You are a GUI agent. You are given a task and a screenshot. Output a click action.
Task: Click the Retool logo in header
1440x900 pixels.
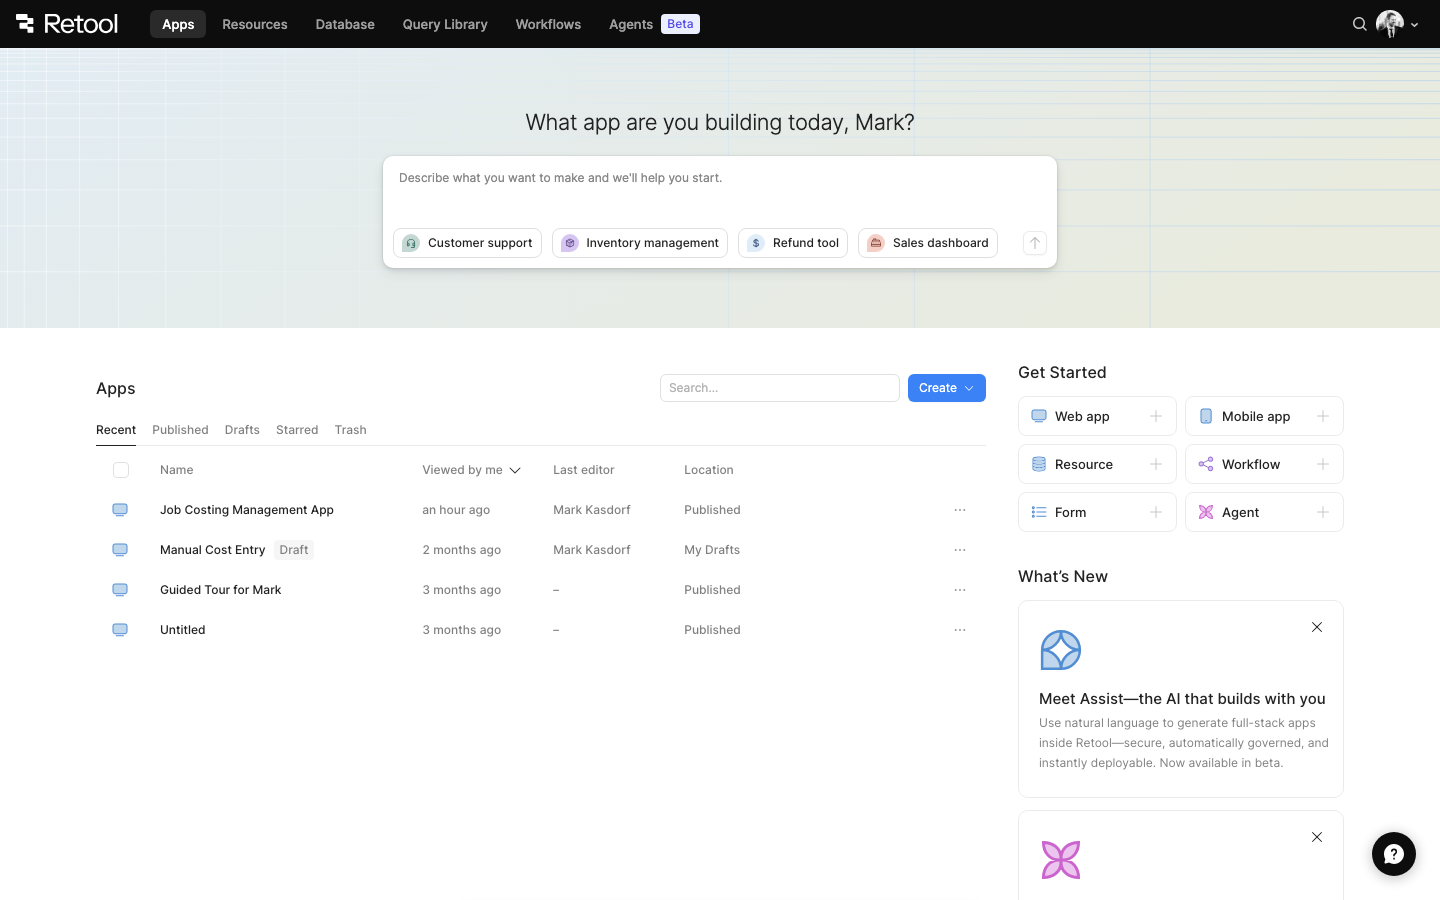tap(67, 24)
